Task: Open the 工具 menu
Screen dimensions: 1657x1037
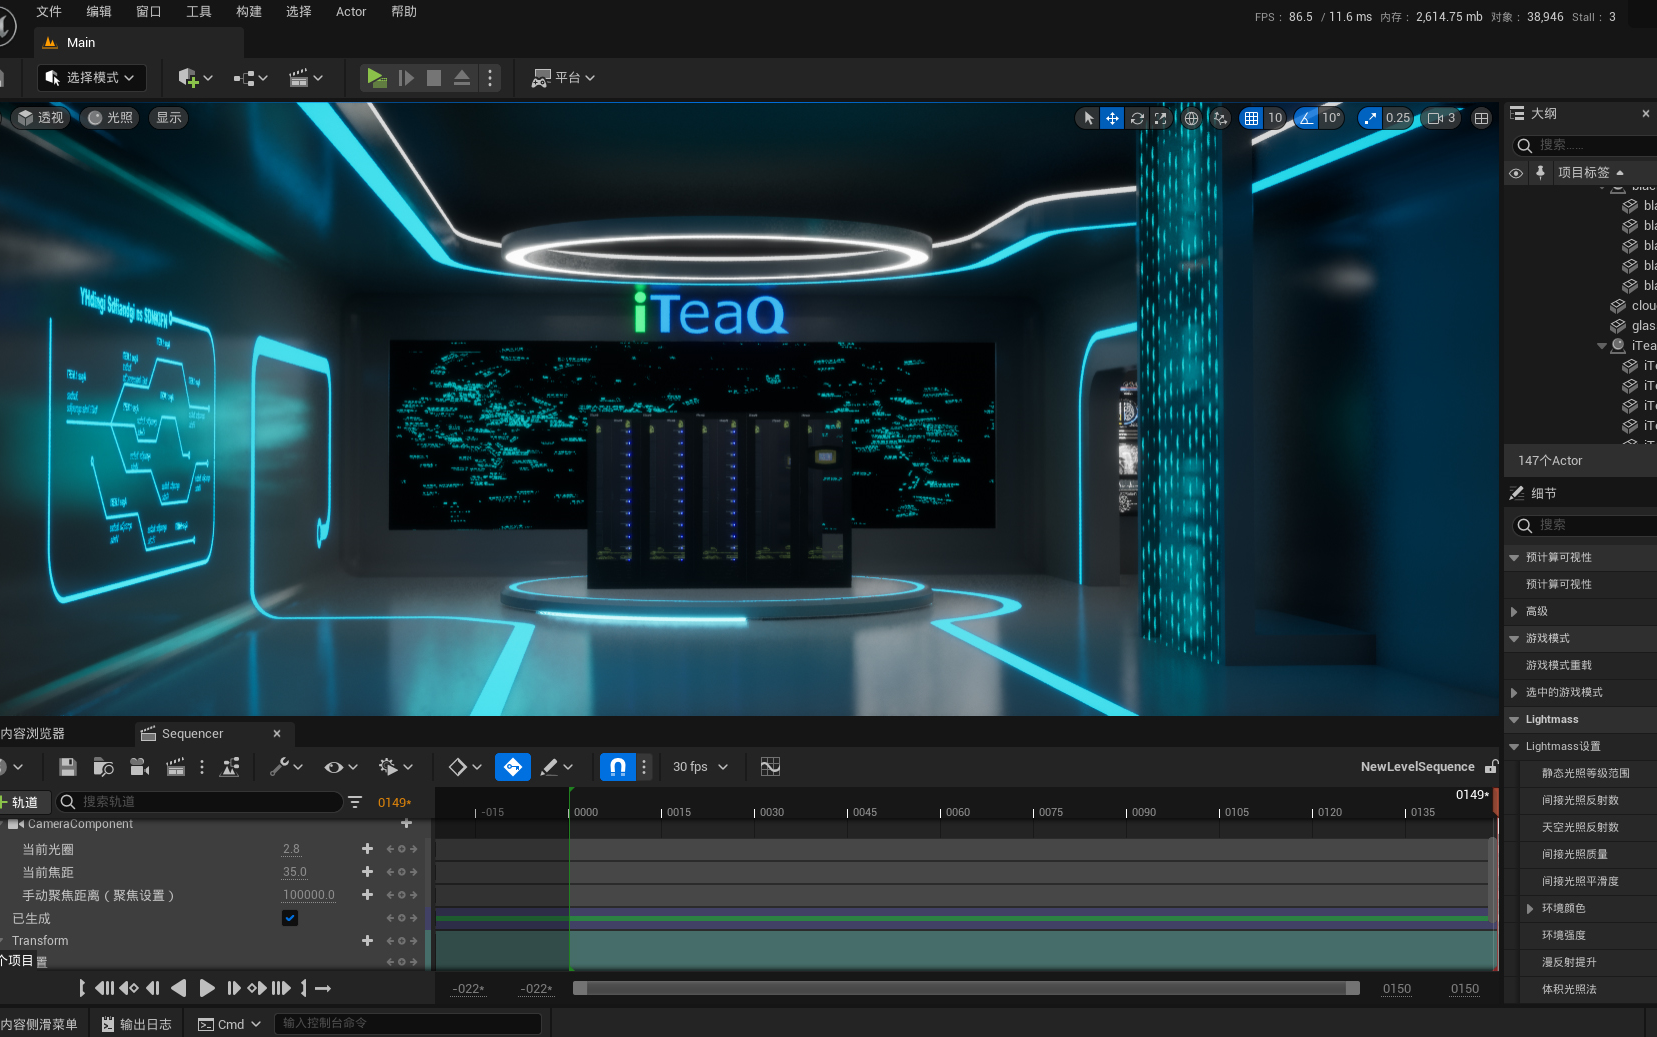Action: coord(199,12)
